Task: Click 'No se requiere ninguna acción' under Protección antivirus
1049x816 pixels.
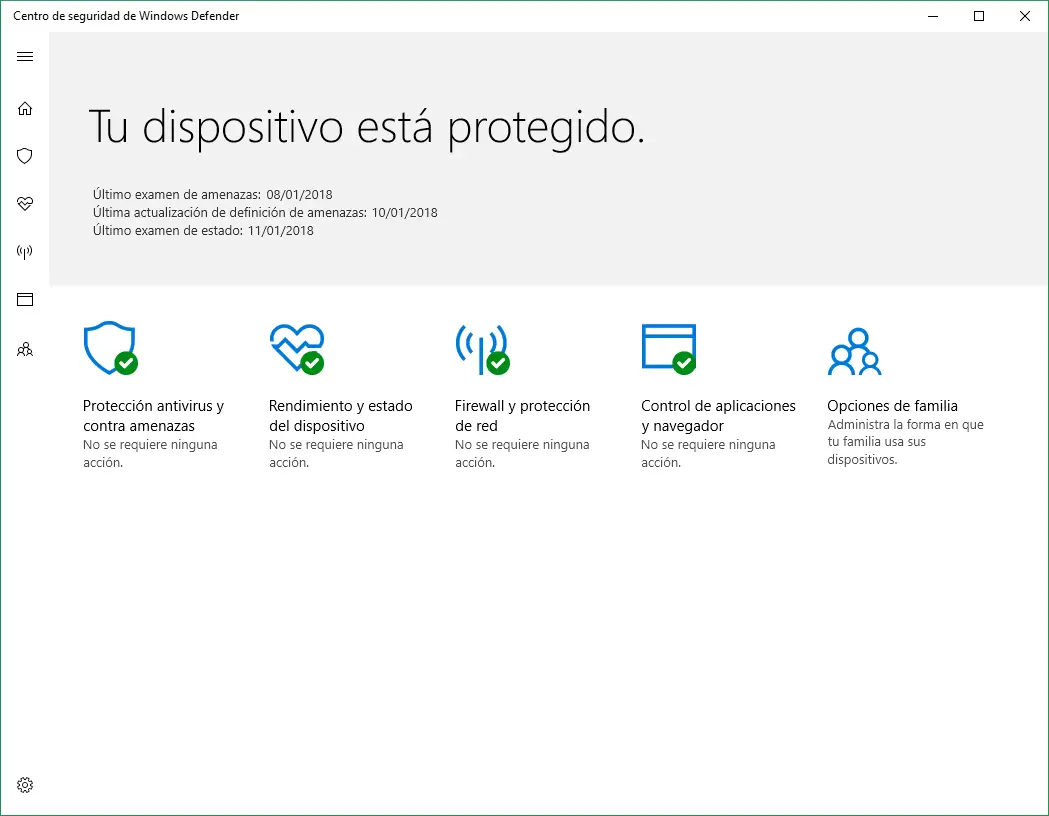Action: 150,453
